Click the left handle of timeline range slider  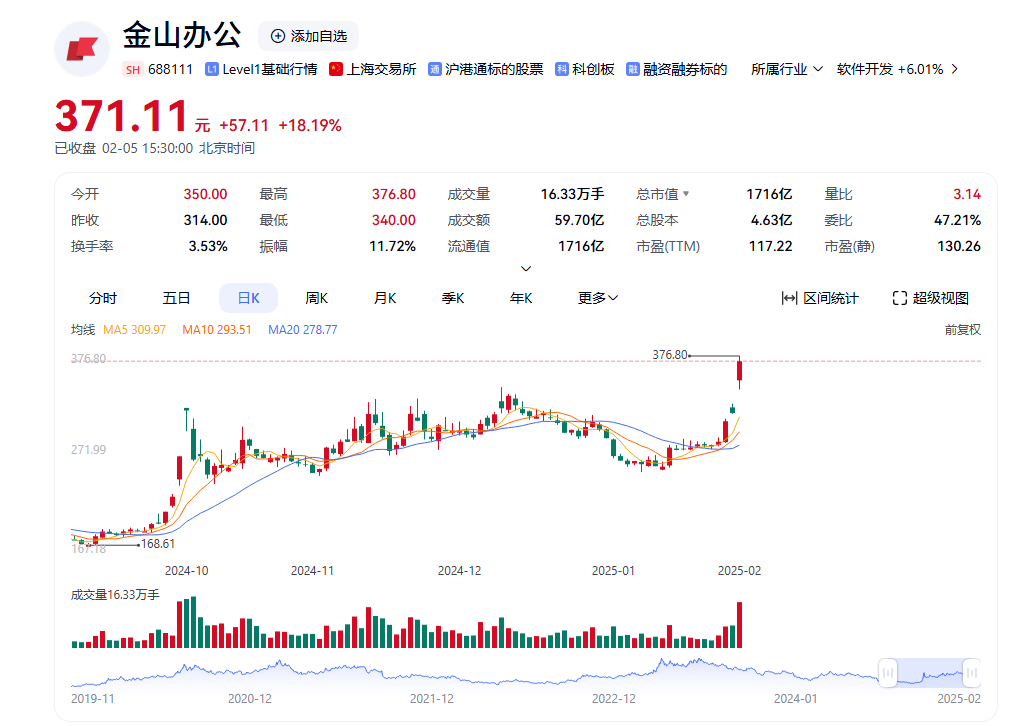tap(887, 673)
